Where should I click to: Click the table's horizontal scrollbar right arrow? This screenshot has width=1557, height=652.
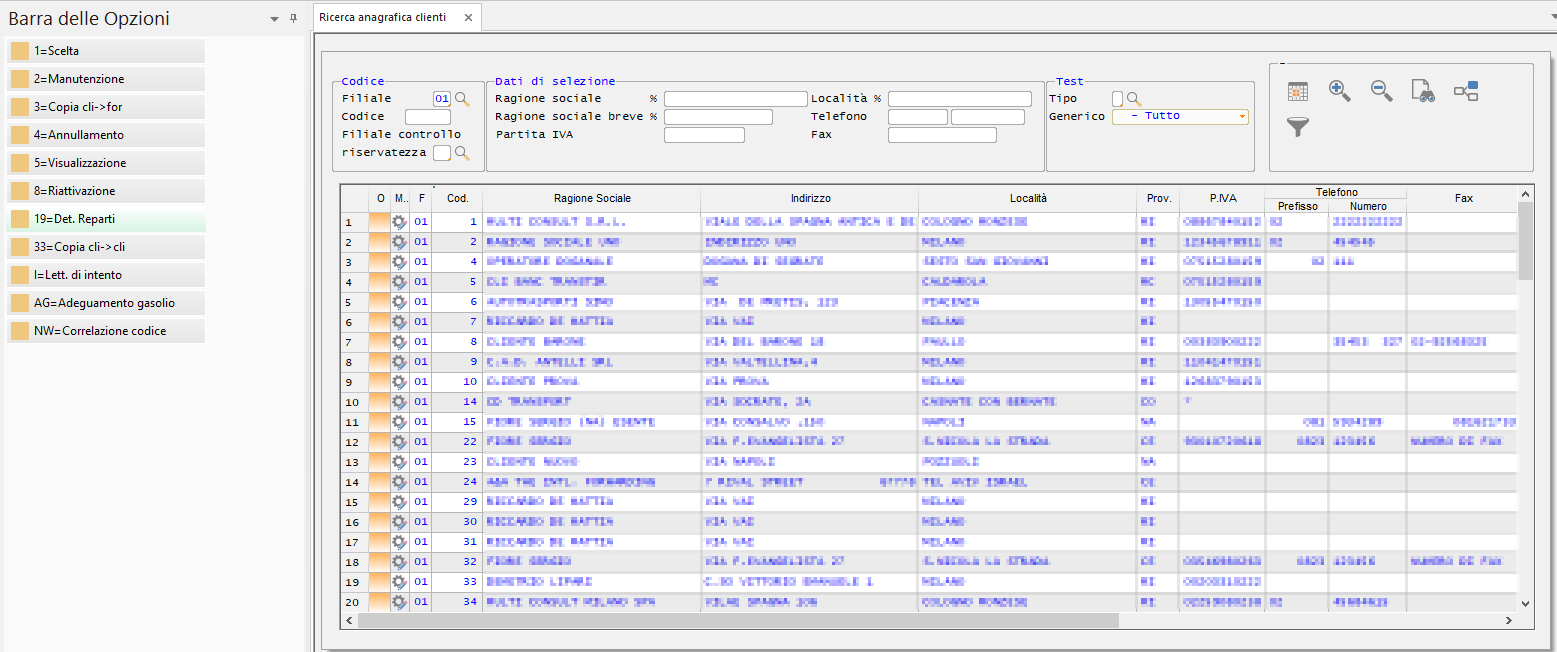coord(1510,621)
